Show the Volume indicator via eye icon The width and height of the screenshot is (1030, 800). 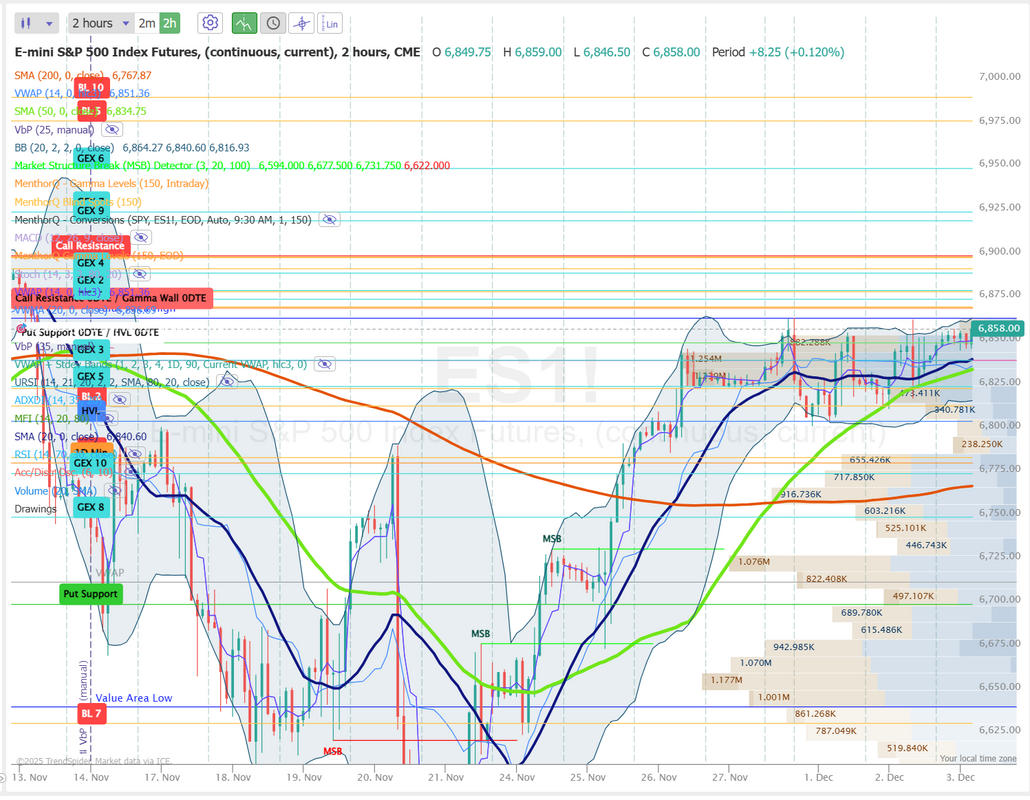coord(112,491)
